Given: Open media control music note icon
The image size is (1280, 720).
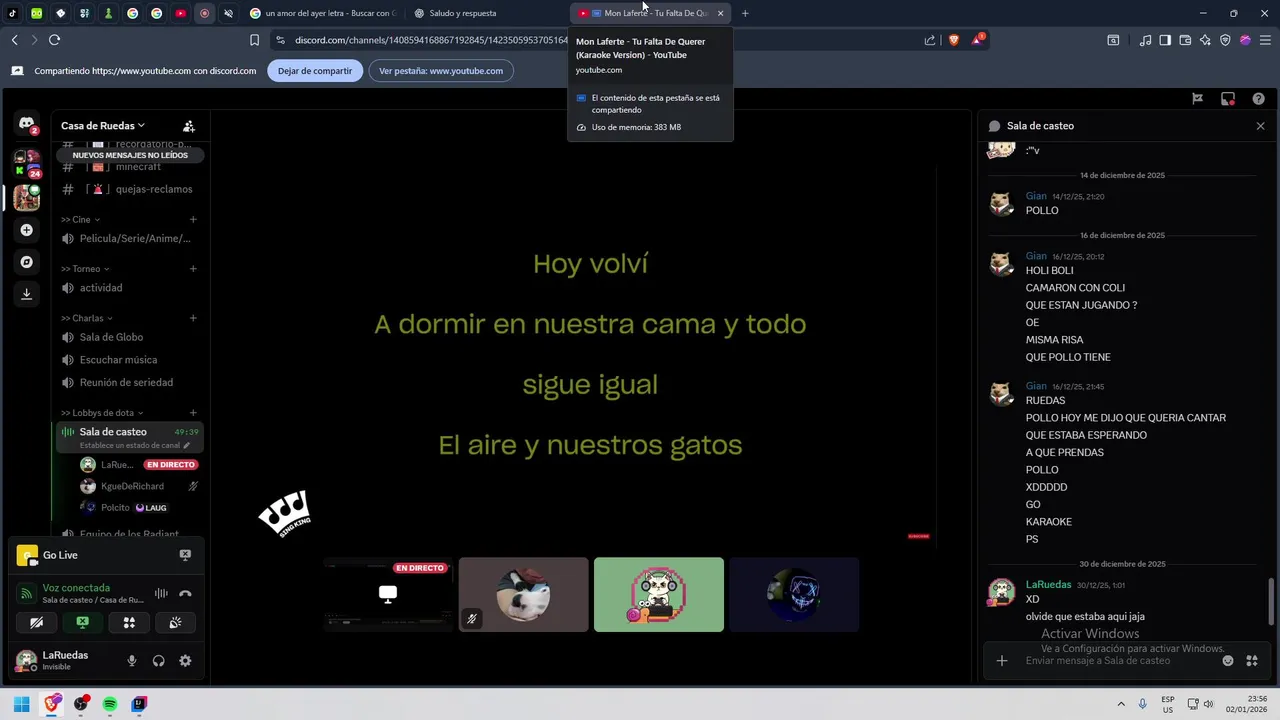Looking at the screenshot, I should tap(1146, 40).
